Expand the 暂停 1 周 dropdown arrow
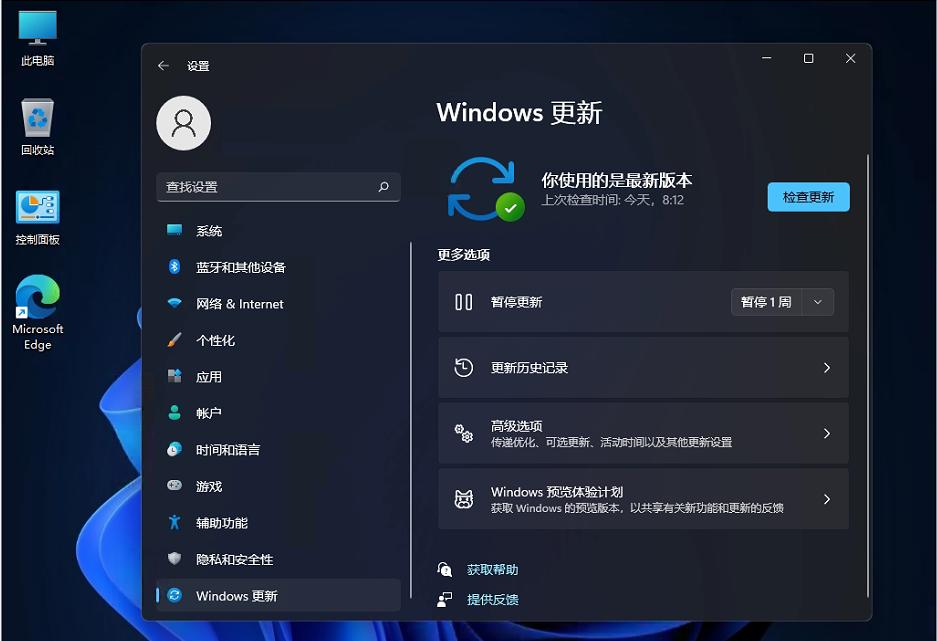Viewport: 937px width, 641px height. coord(818,302)
